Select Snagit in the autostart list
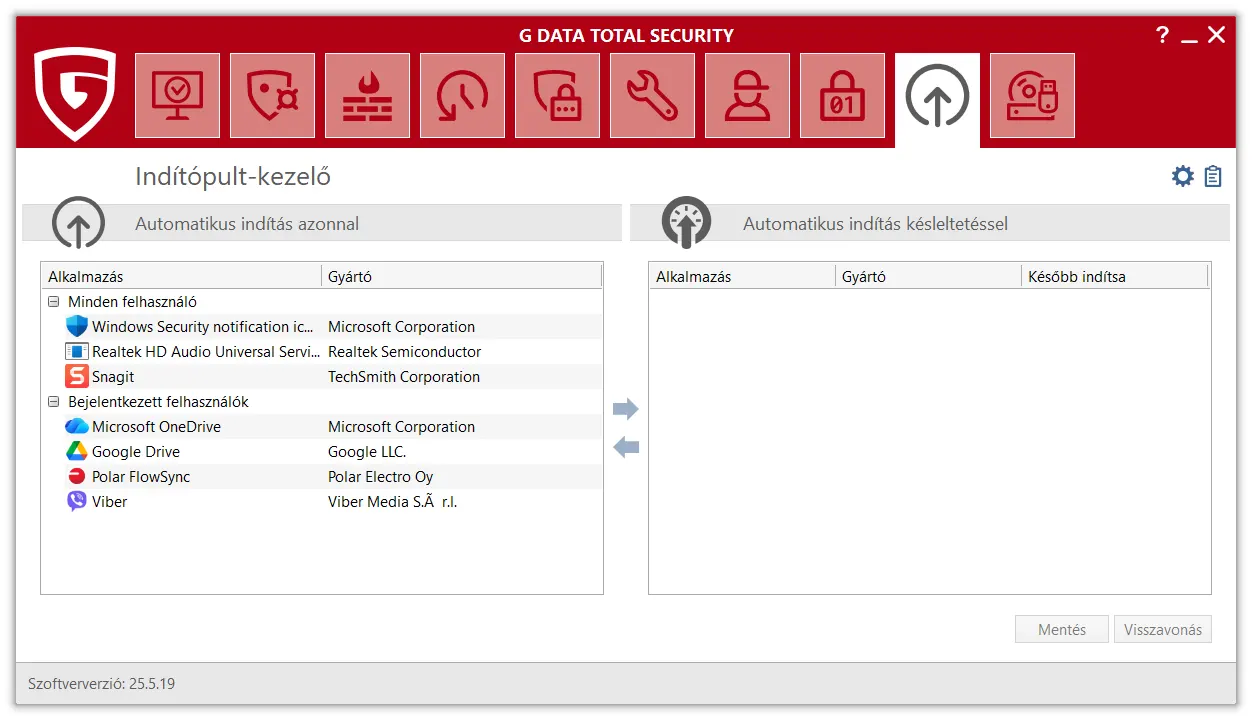Image resolution: width=1252 pixels, height=720 pixels. [x=113, y=377]
